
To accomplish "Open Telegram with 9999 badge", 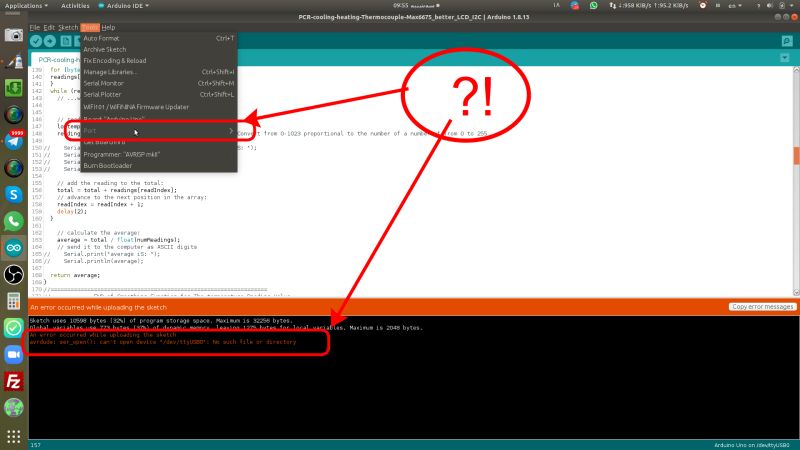I will click(14, 141).
